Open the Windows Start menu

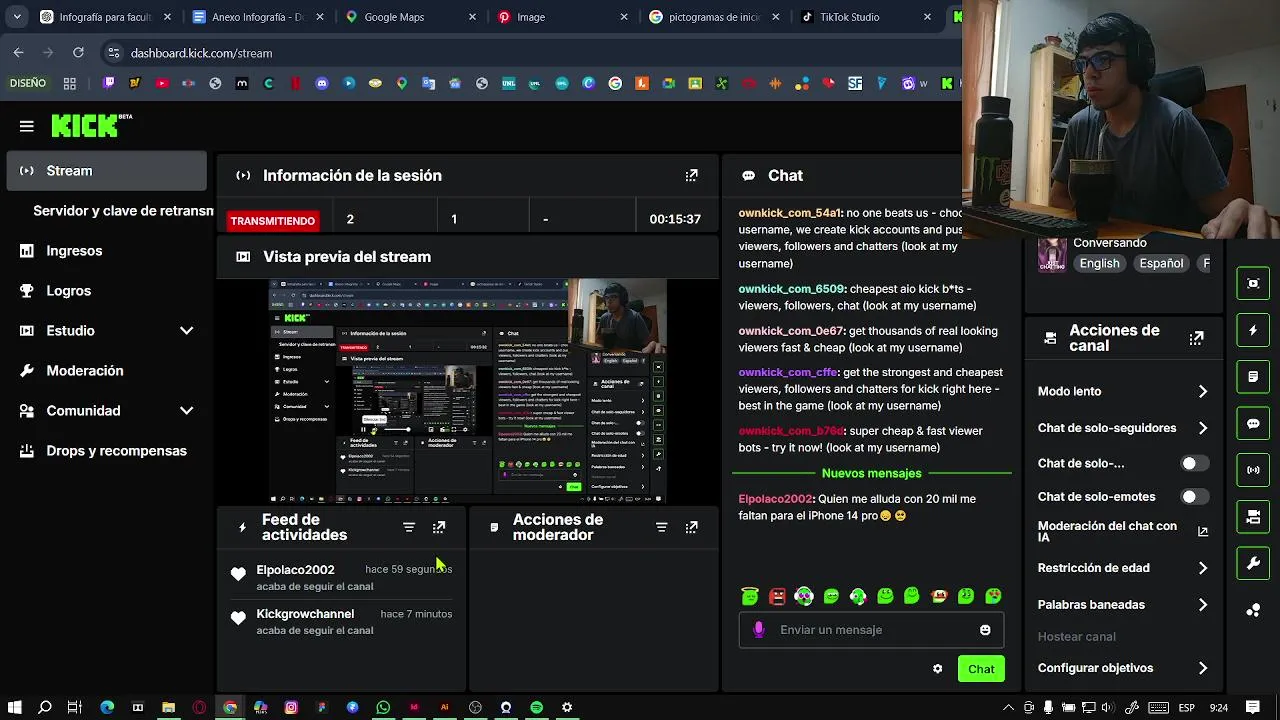tap(14, 708)
